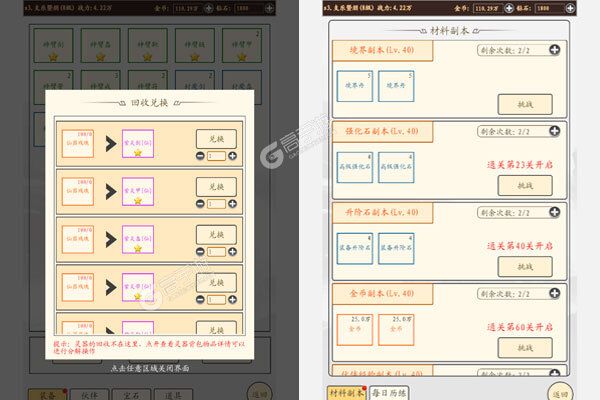Add diamonds via plus icon in left dimmed header
Screen dimensions: 600x400
point(269,8)
